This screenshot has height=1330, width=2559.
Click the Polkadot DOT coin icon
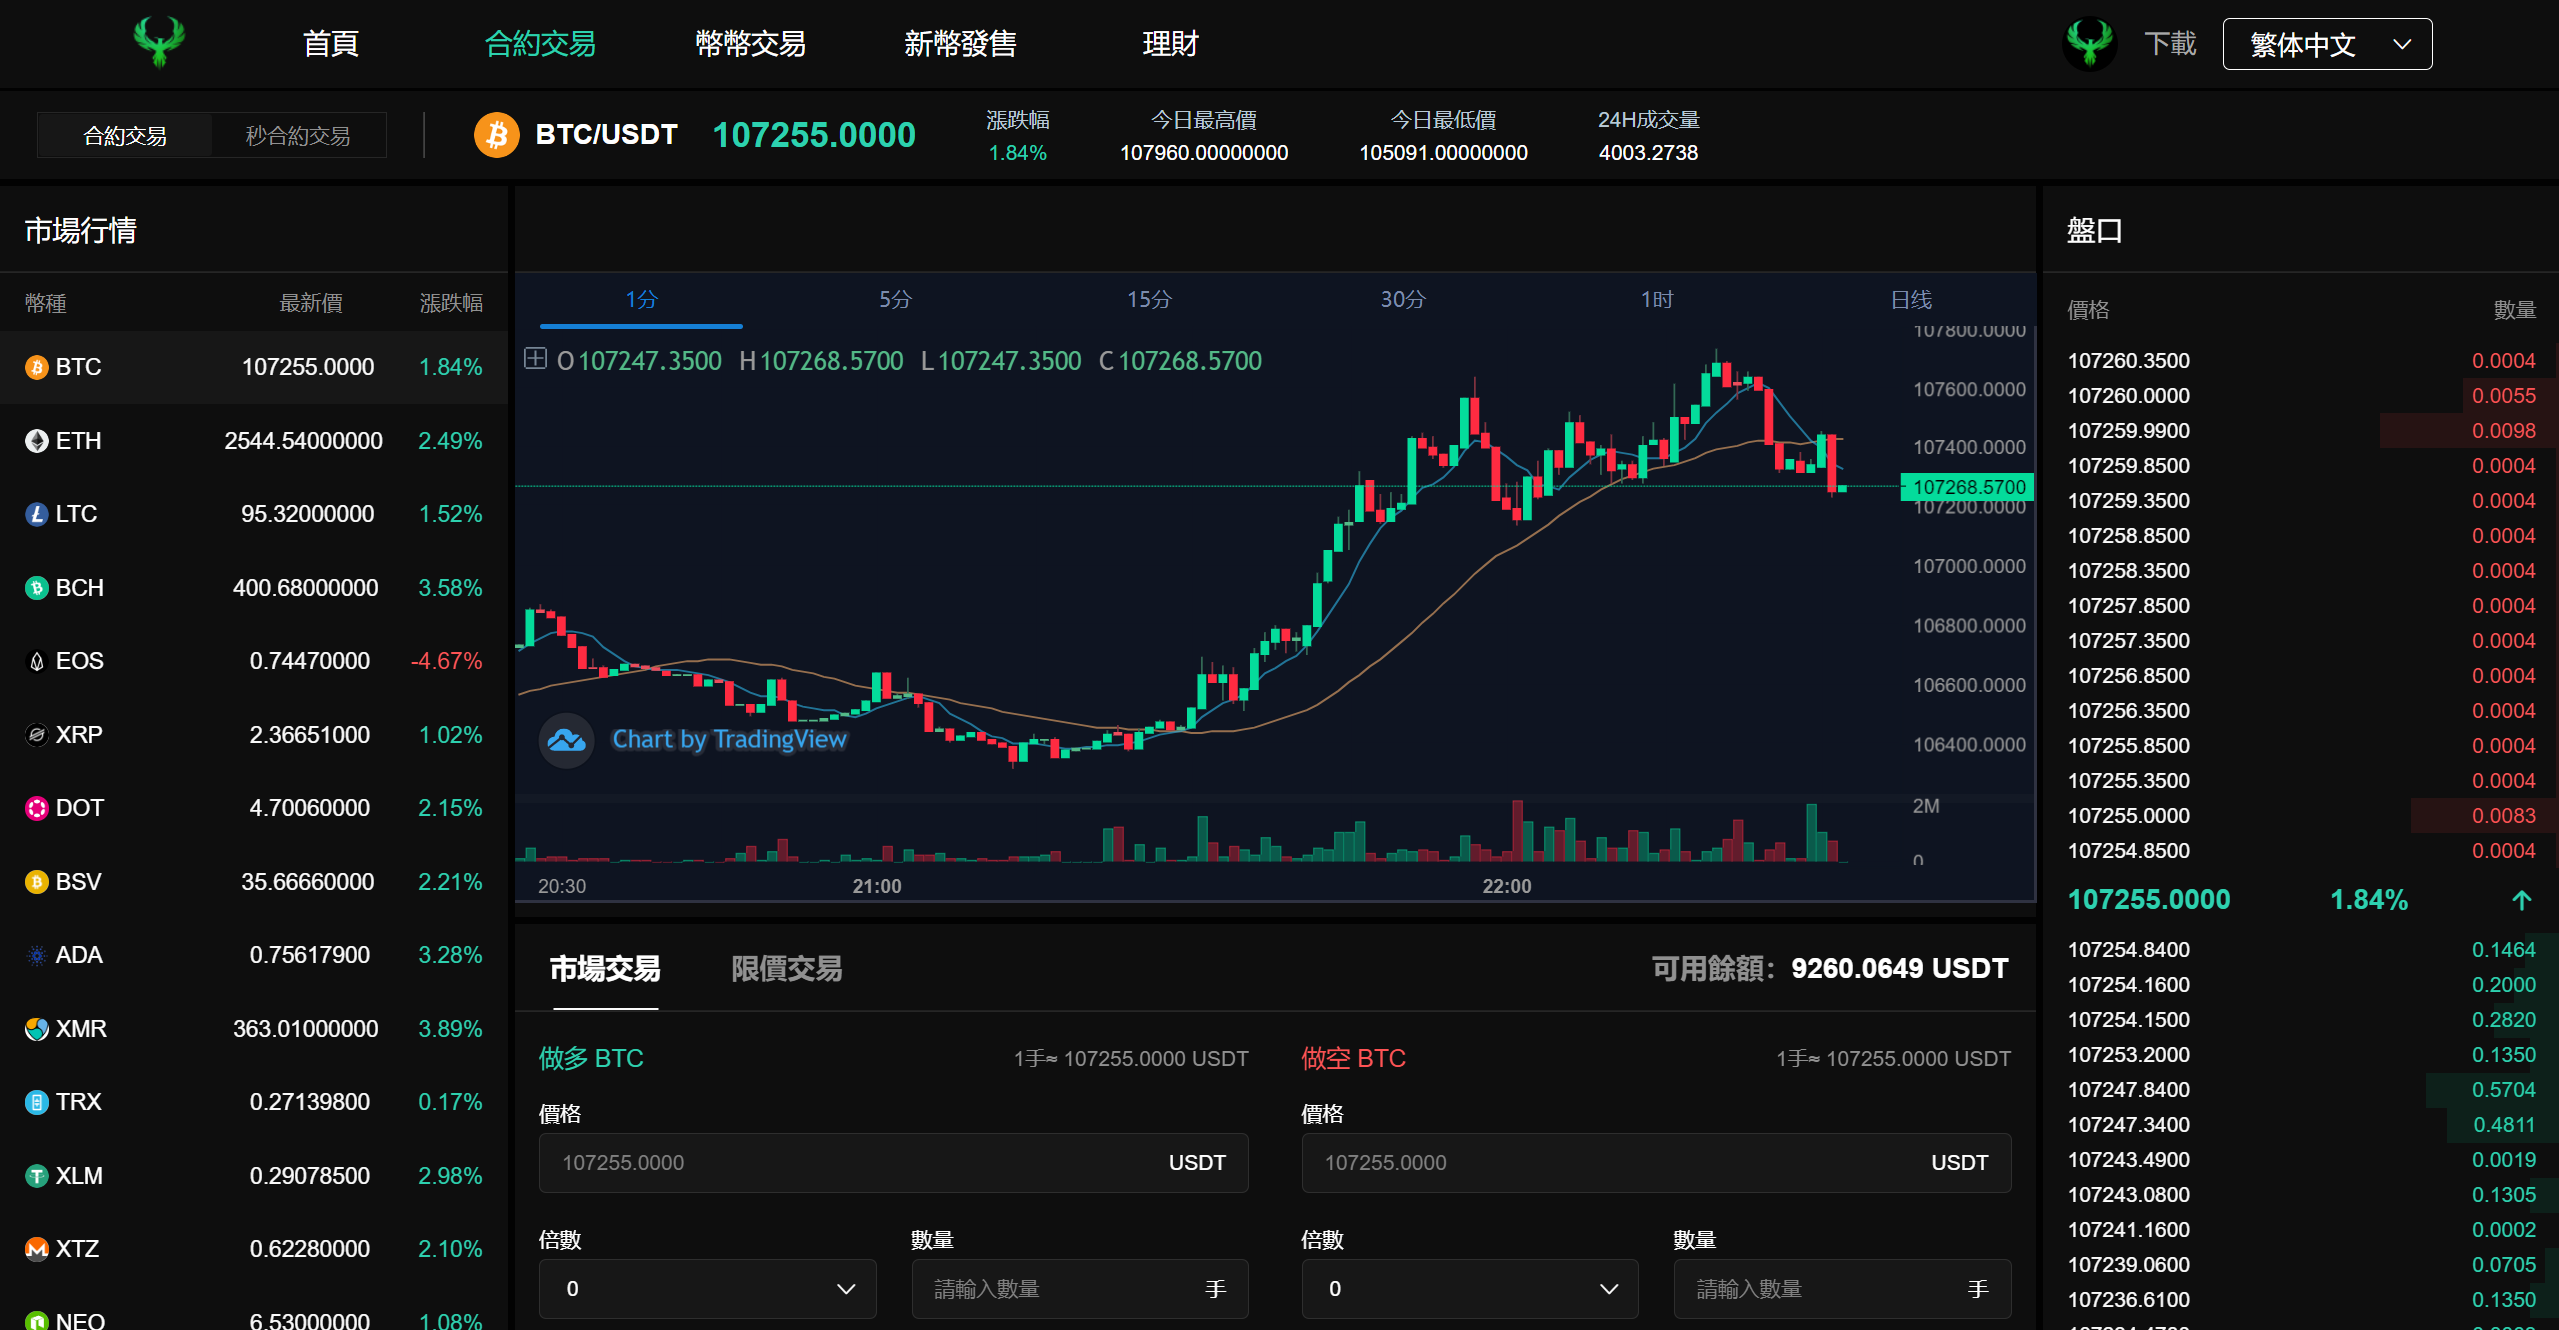[37, 808]
